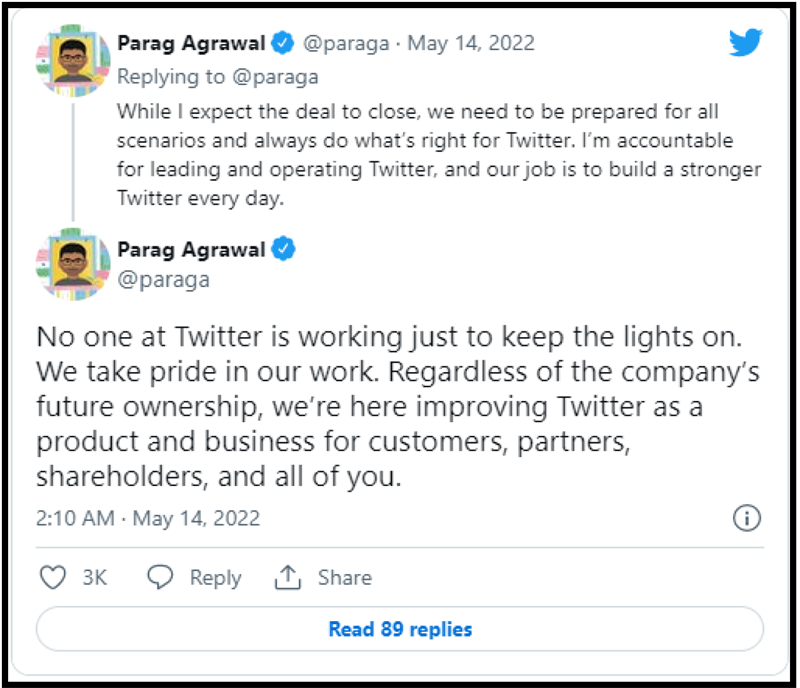Screen dimensions: 800x688
Task: Click the Twitter bird logo
Action: tap(745, 42)
